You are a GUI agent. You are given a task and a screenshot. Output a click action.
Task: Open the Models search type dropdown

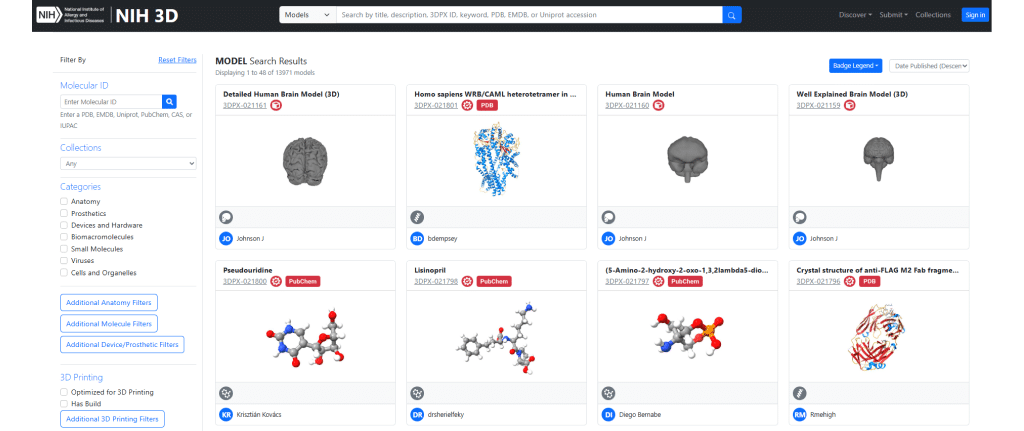pos(308,15)
